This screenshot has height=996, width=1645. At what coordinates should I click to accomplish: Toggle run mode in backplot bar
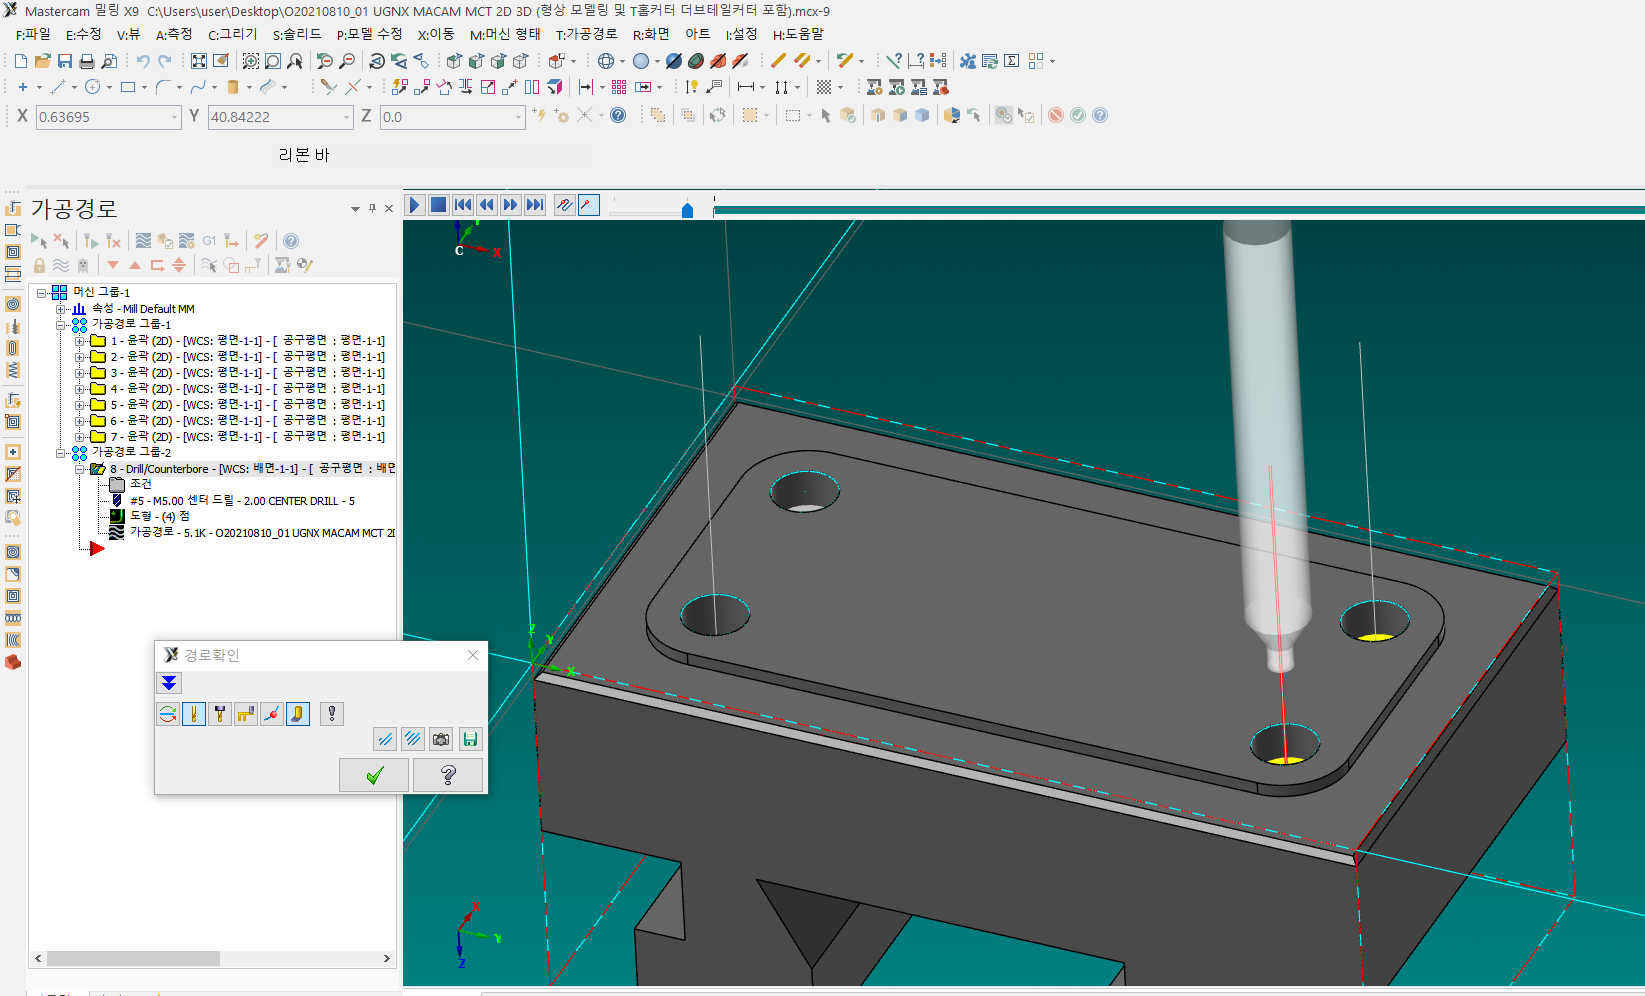point(589,205)
